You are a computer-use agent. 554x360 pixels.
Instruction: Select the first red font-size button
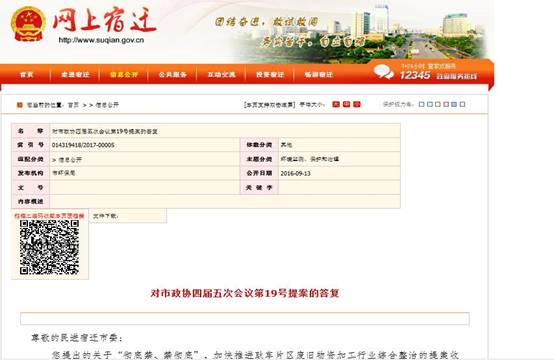coord(336,104)
